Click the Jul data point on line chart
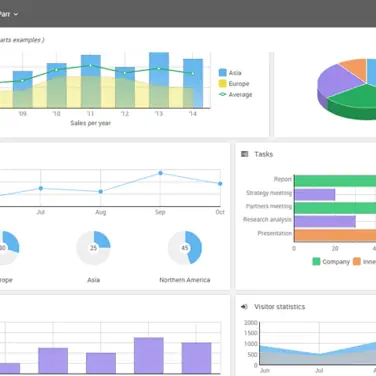The width and height of the screenshot is (376, 376). tap(41, 188)
